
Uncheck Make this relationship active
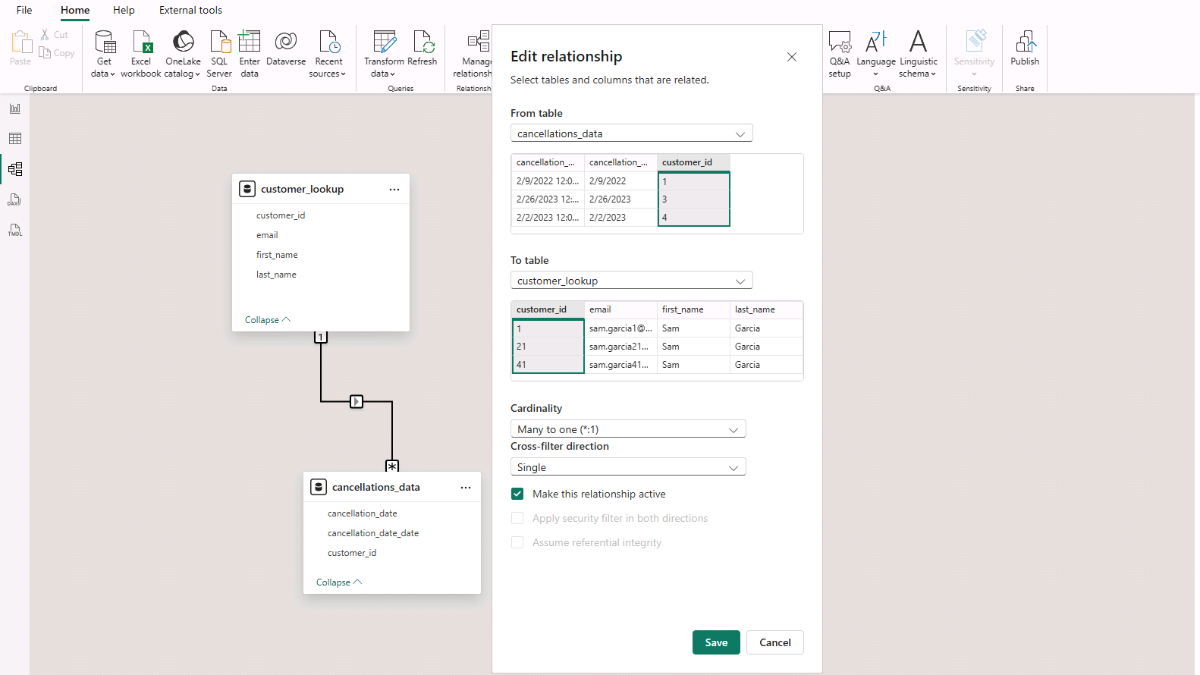[x=517, y=494]
